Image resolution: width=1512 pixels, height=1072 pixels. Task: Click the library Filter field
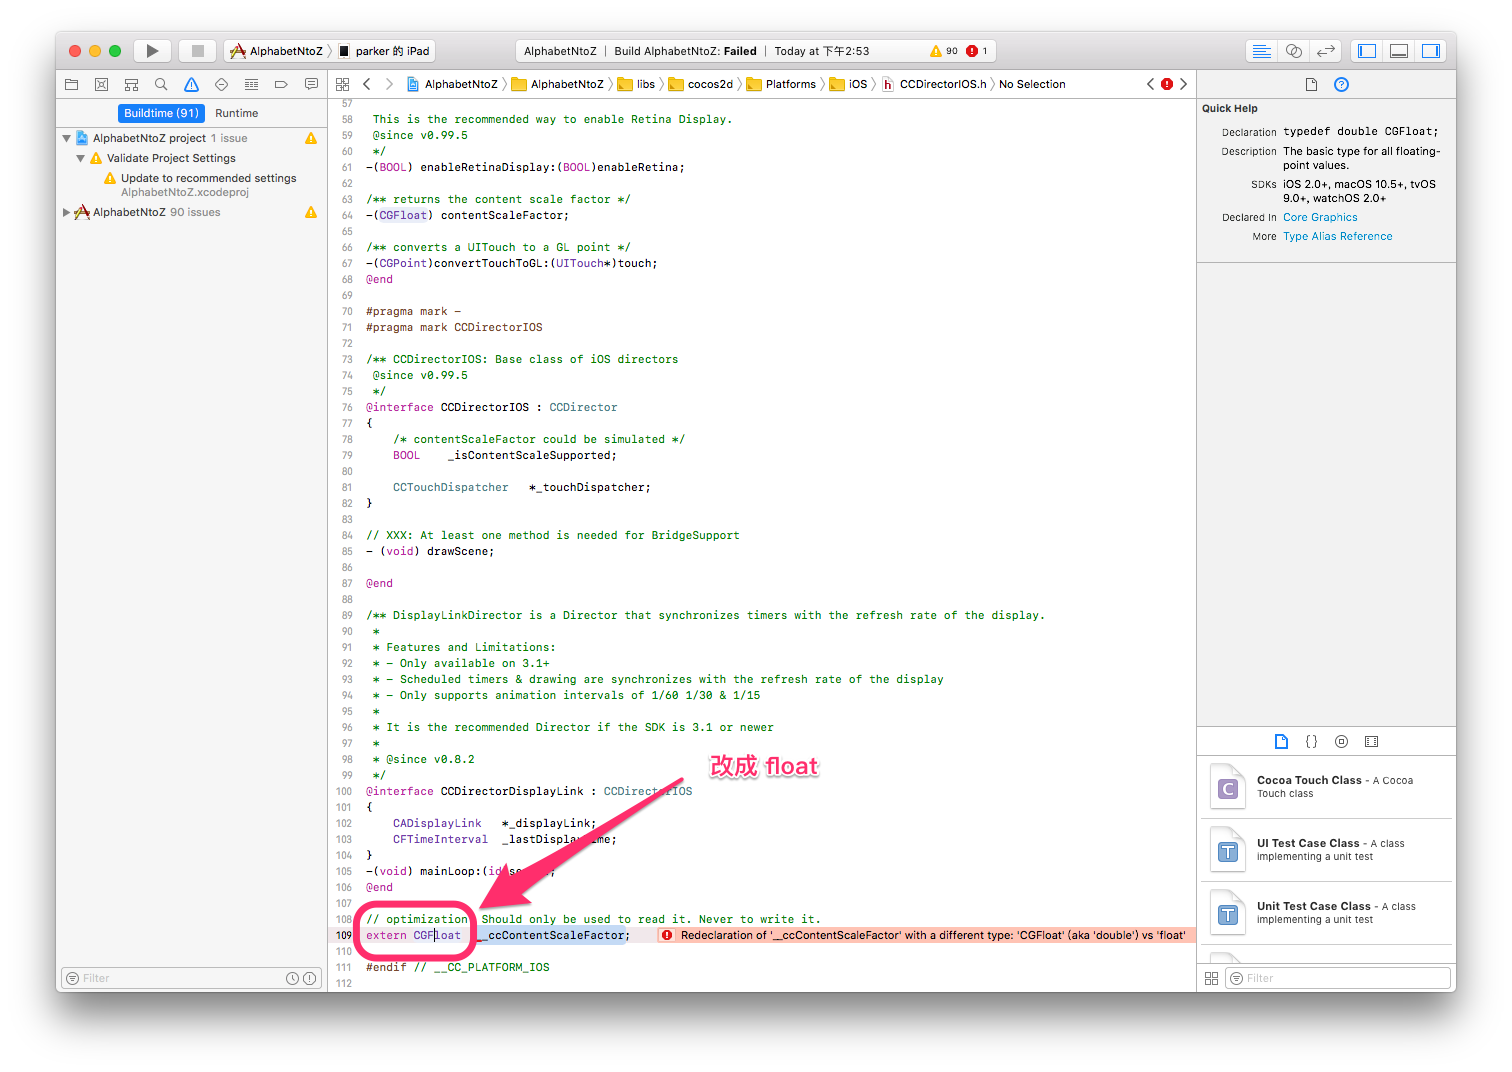[x=1338, y=979]
